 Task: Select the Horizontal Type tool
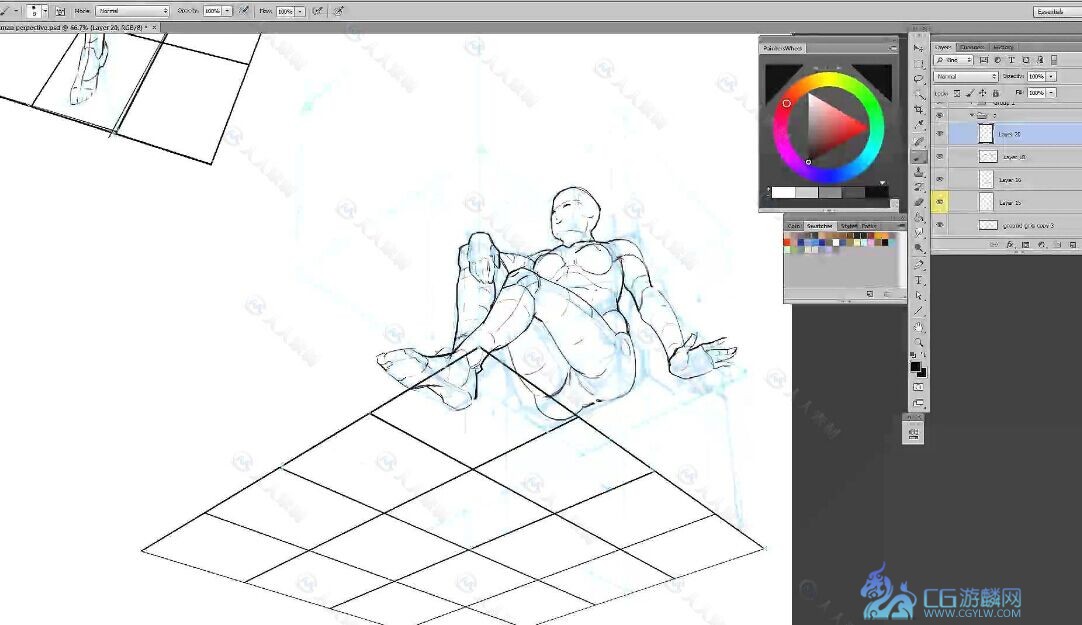pos(919,281)
